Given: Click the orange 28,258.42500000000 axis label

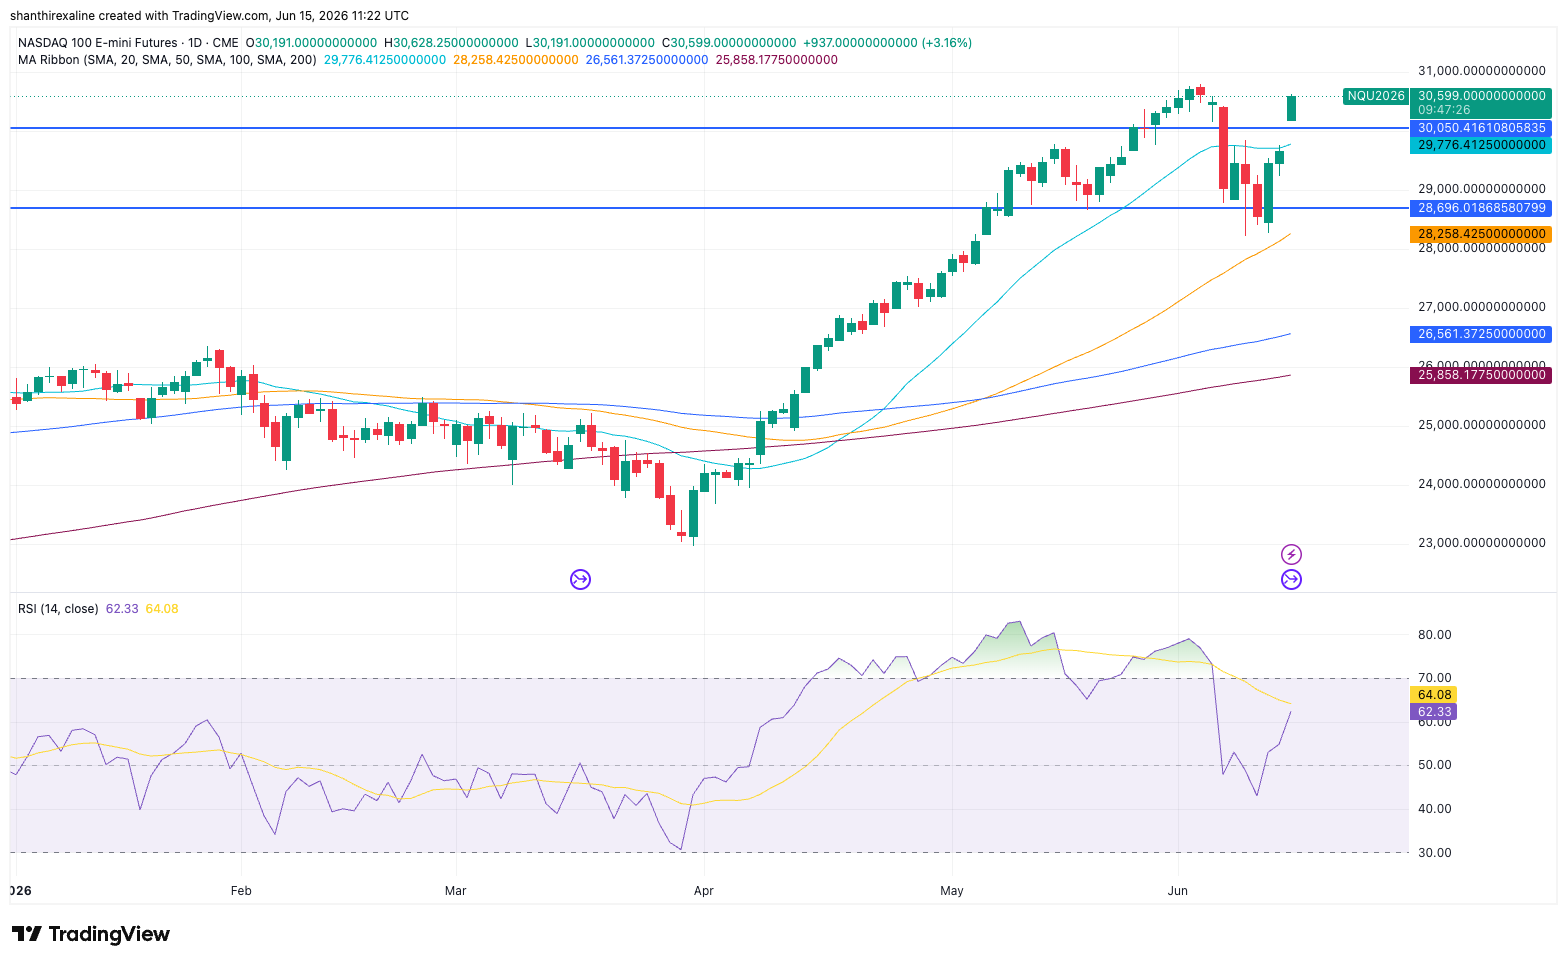Looking at the screenshot, I should tap(1481, 234).
